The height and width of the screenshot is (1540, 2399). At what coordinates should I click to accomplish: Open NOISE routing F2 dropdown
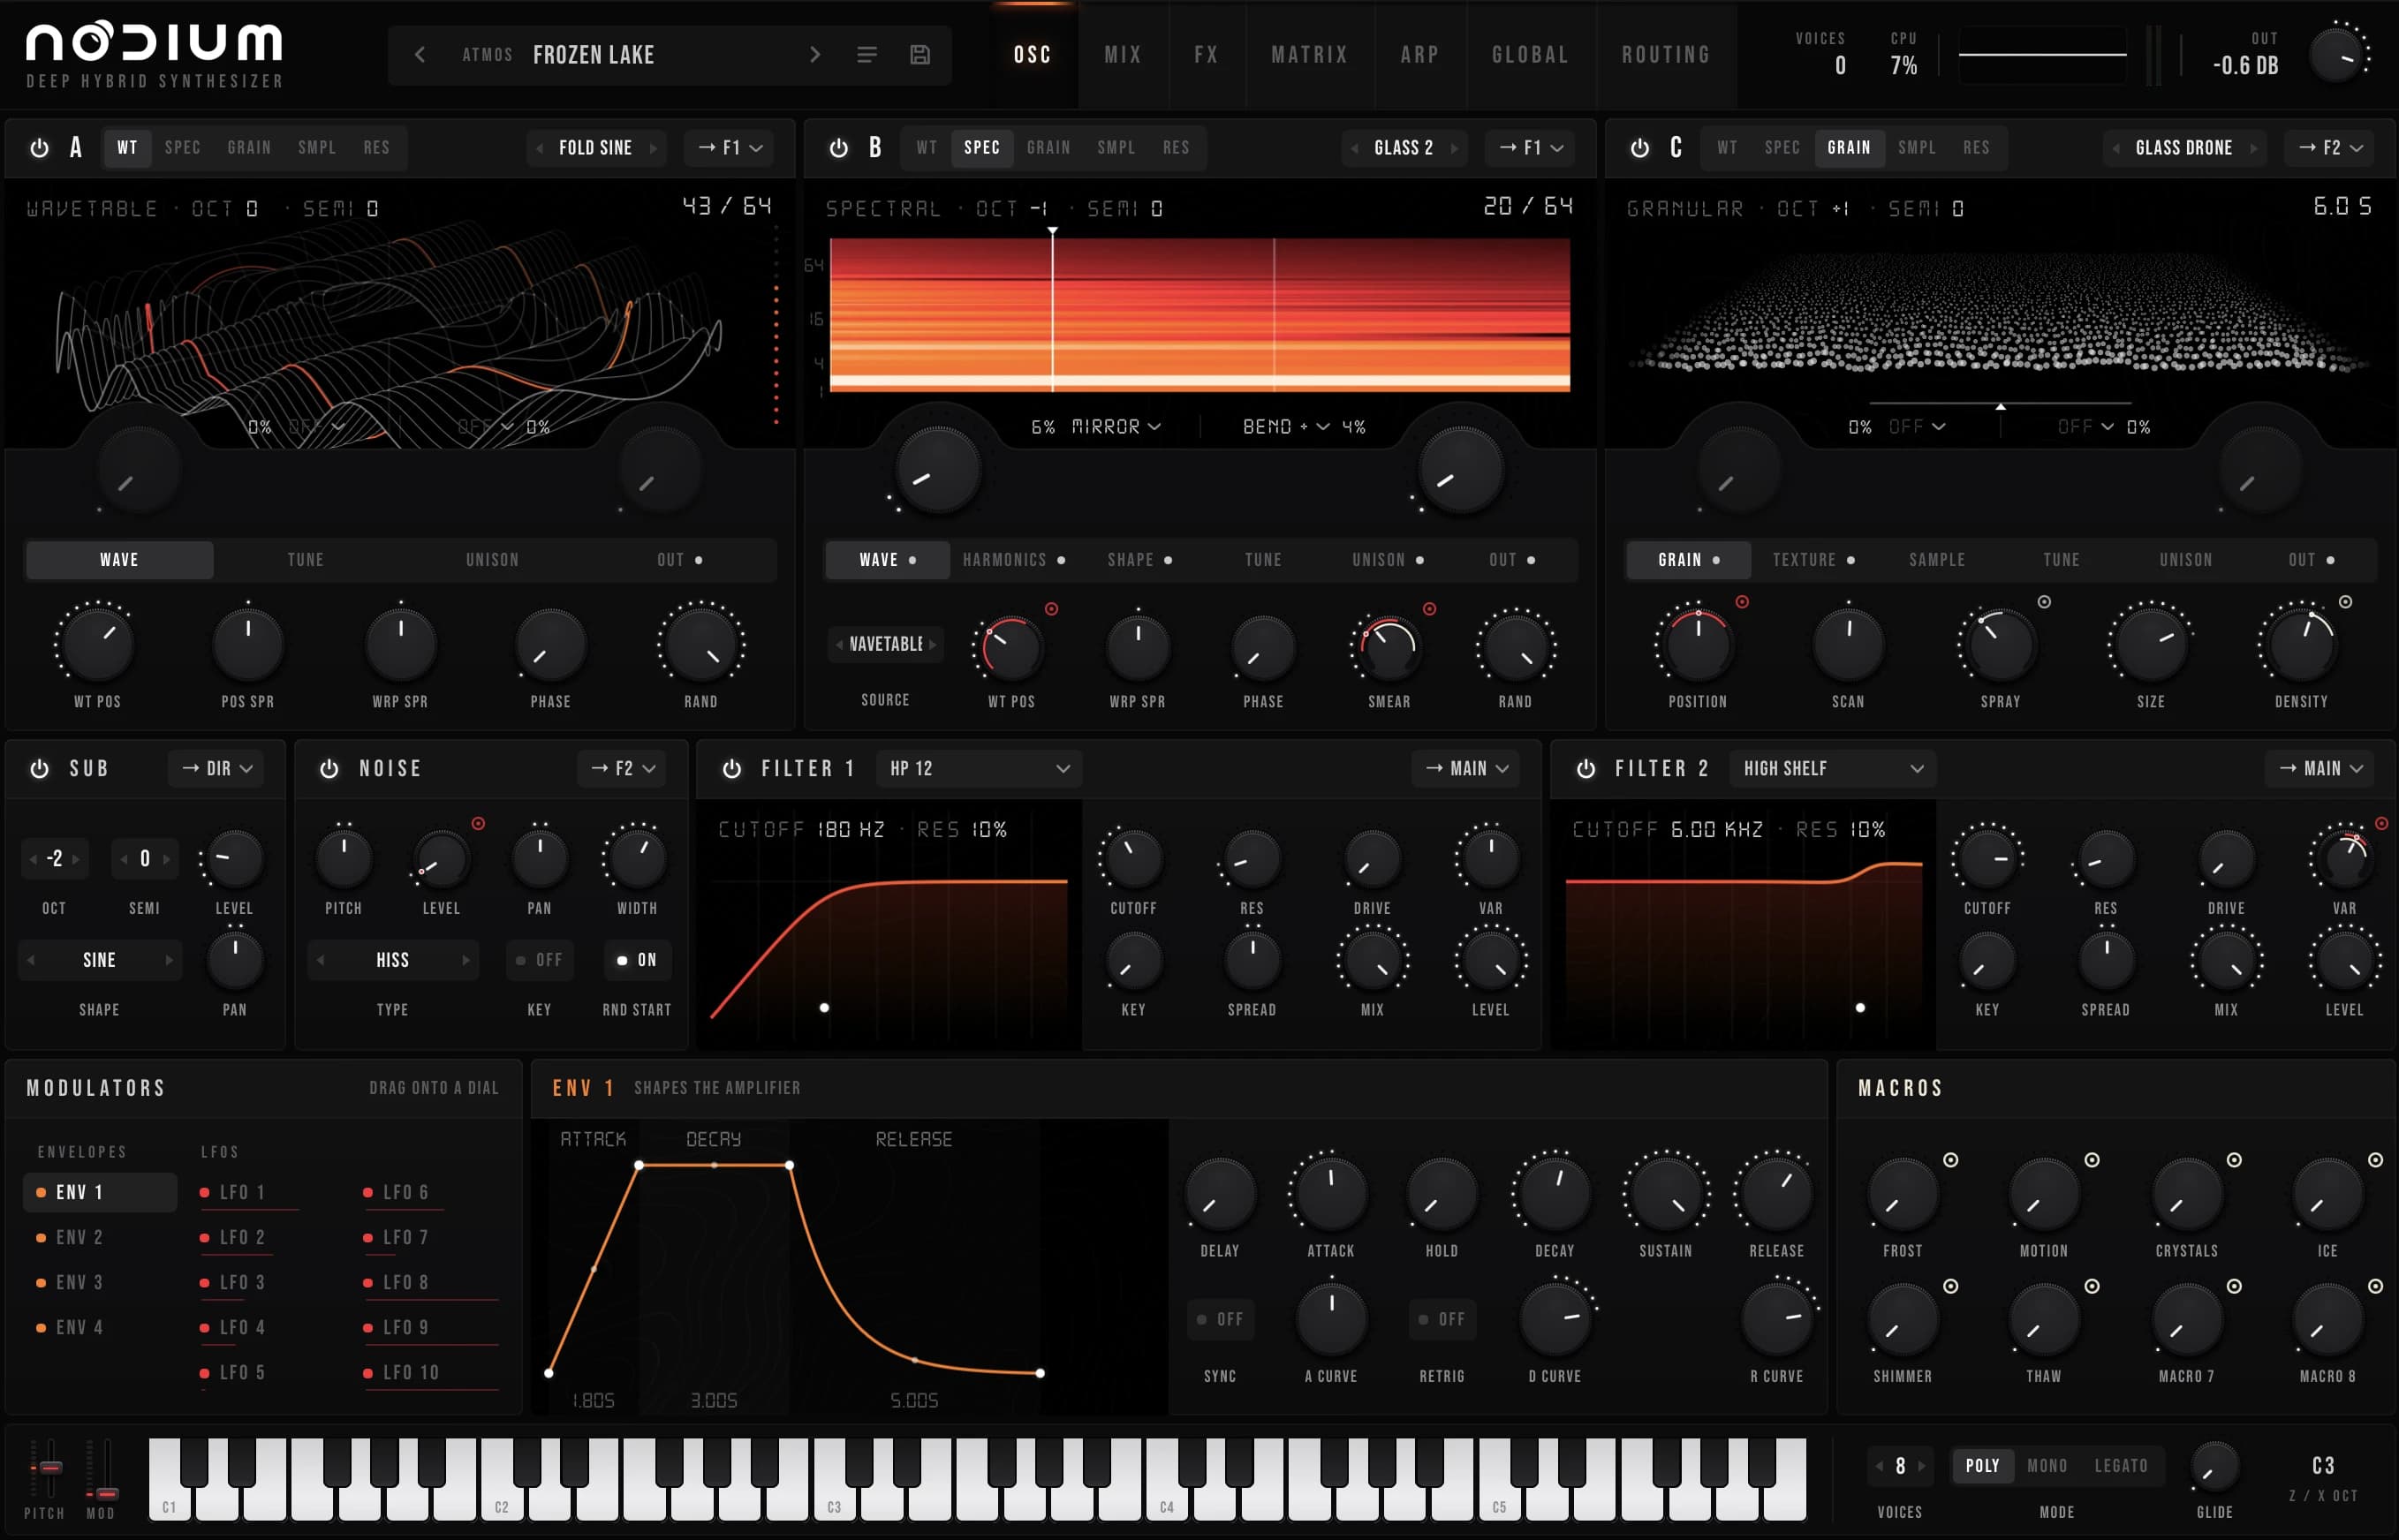(622, 768)
